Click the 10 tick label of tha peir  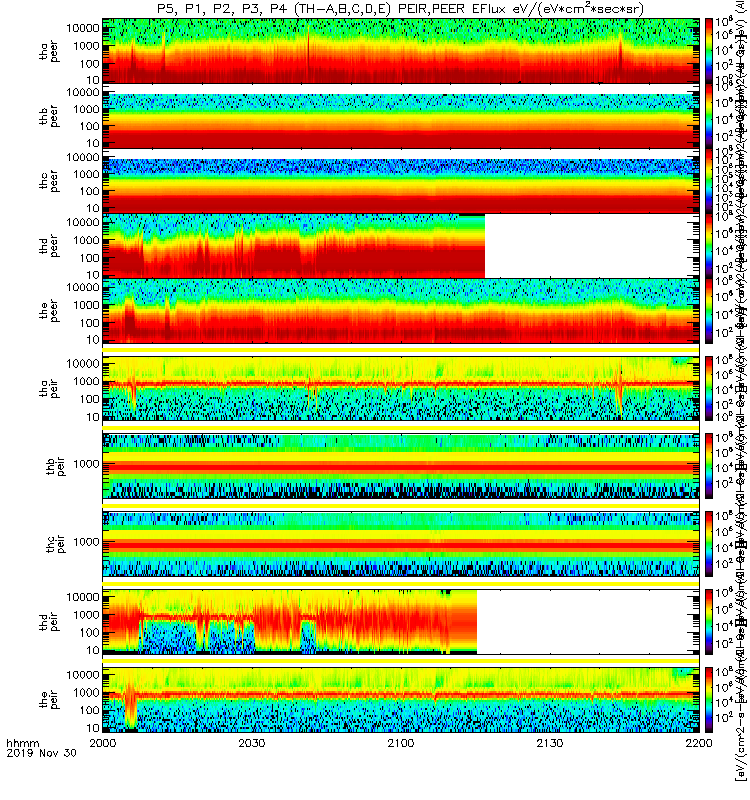[93, 417]
